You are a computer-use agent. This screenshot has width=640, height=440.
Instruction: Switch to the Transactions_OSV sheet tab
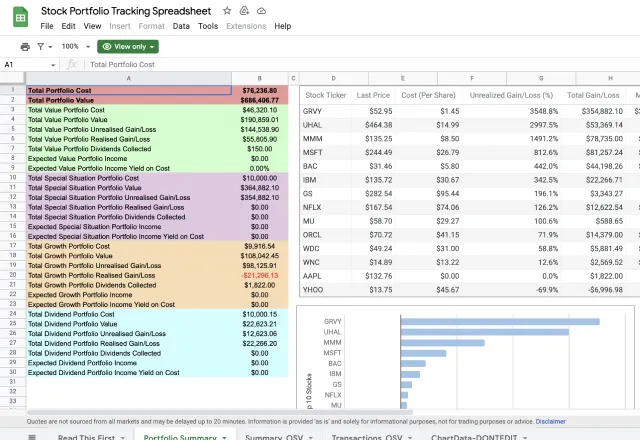tap(367, 437)
